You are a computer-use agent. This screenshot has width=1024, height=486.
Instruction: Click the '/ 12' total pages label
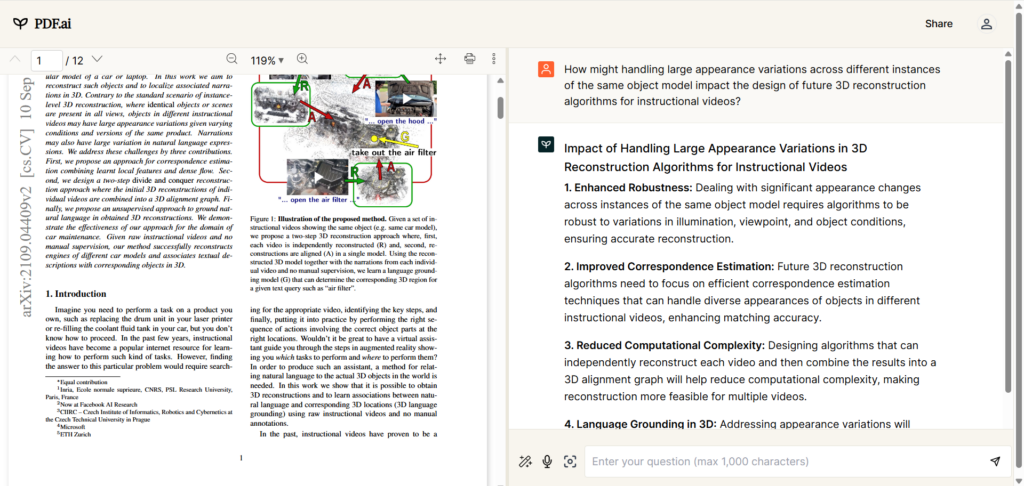pos(74,61)
